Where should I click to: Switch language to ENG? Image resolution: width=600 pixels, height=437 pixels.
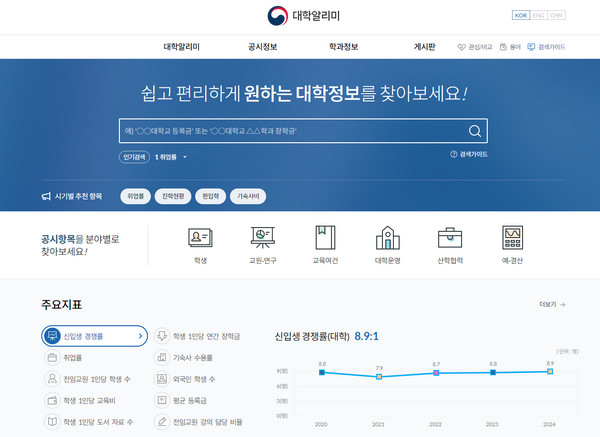click(x=538, y=15)
